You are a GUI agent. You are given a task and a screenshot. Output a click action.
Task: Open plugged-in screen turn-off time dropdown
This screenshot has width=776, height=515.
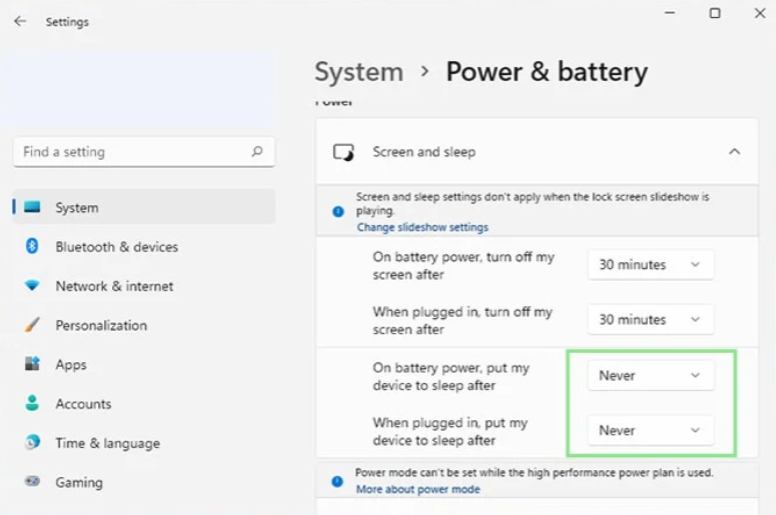click(x=650, y=320)
